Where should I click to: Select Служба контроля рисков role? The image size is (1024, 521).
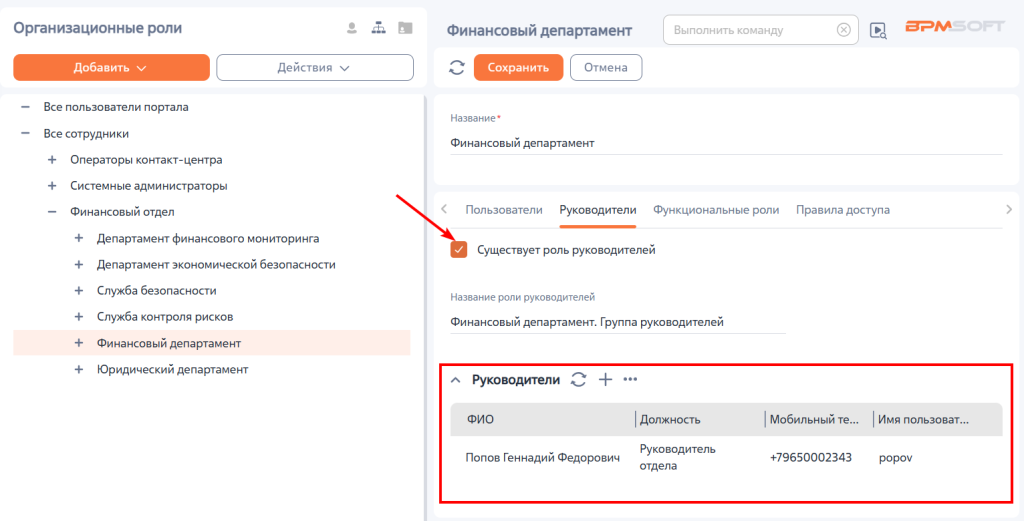click(x=165, y=317)
